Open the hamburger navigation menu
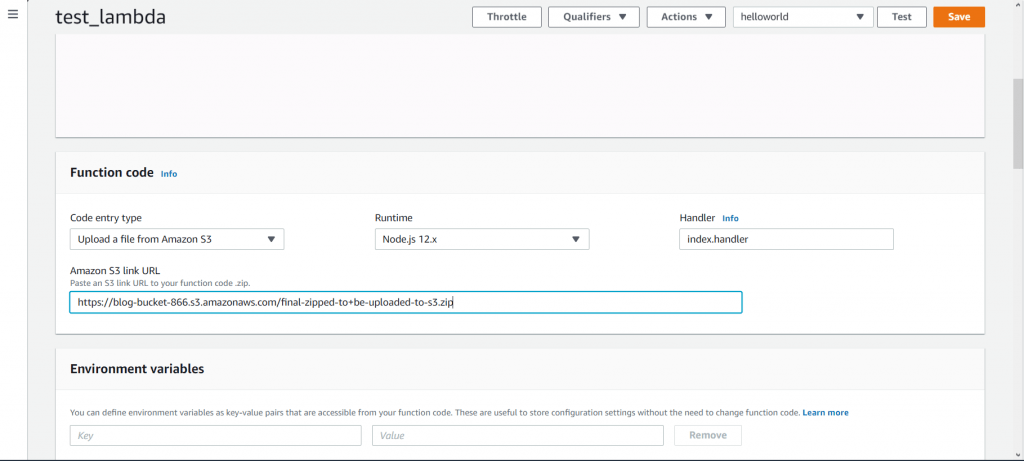This screenshot has height=461, width=1024. [13, 16]
